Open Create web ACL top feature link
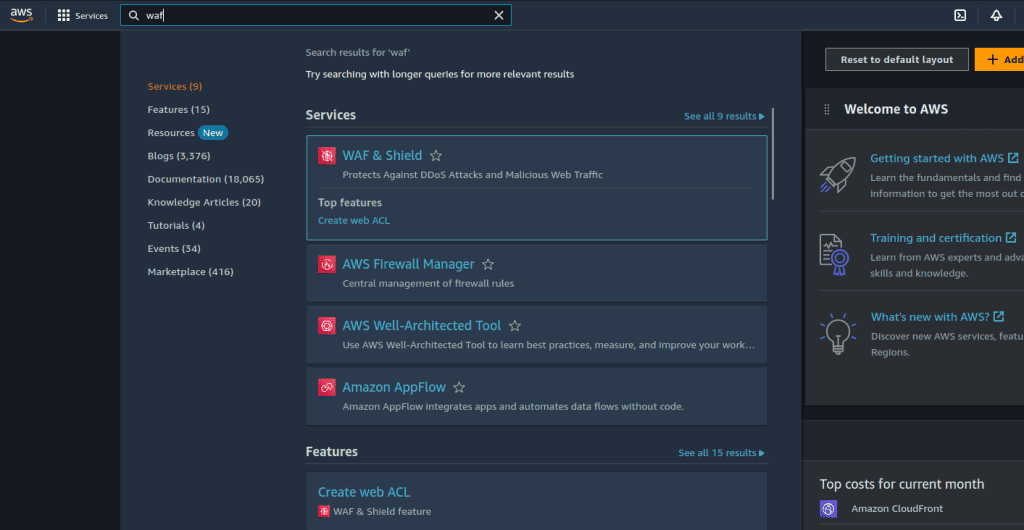This screenshot has width=1024, height=530. 353,221
